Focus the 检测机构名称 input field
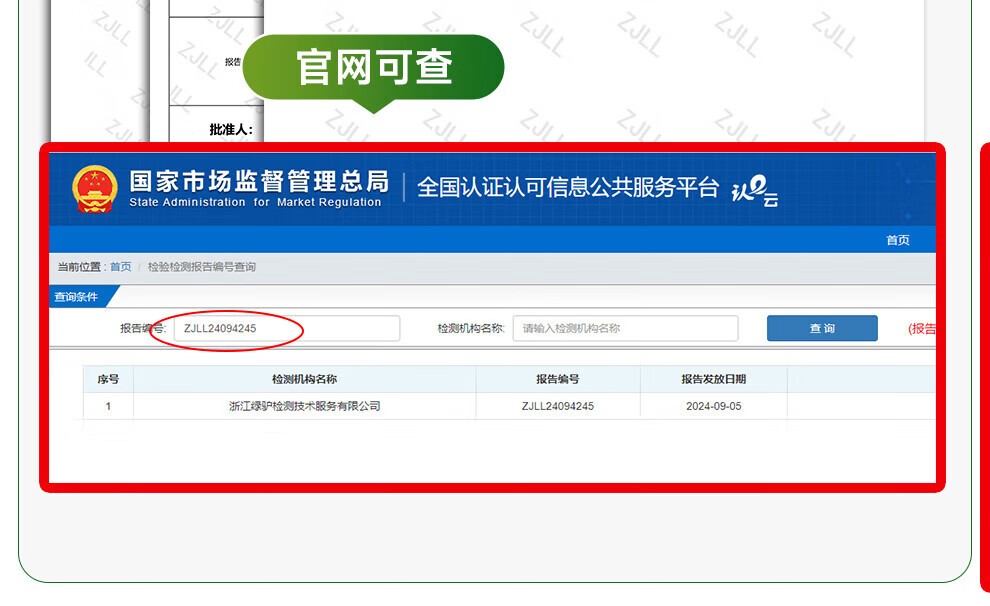 click(625, 328)
